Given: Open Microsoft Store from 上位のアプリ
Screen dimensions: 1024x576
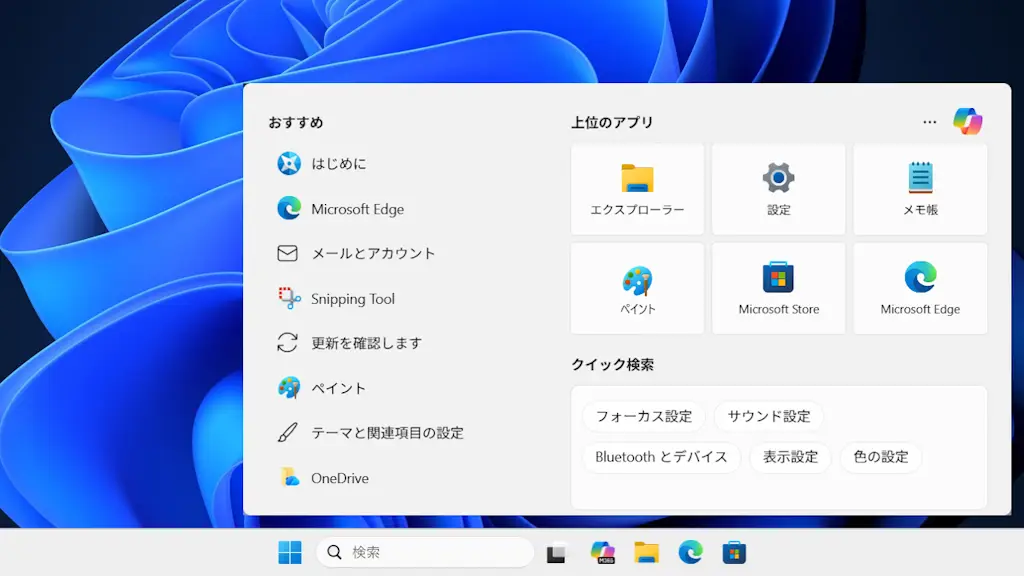Looking at the screenshot, I should click(778, 288).
